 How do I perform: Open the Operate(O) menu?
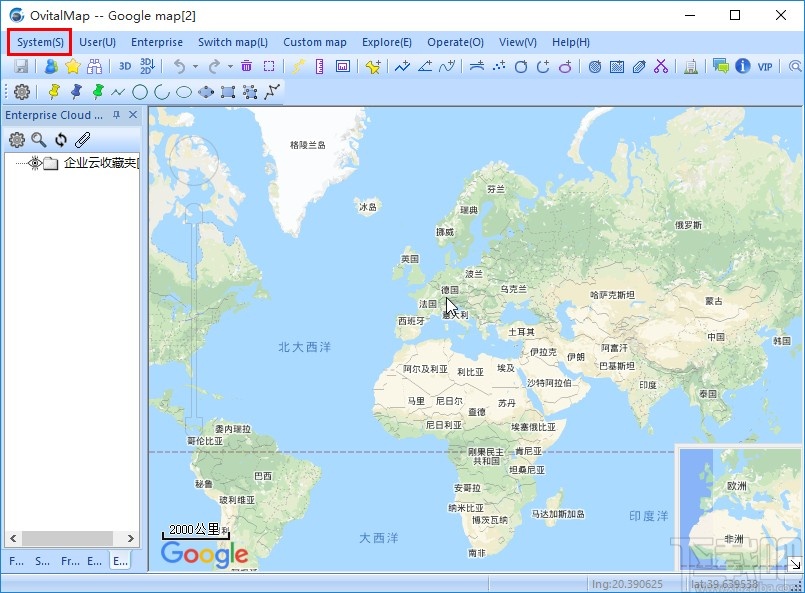[455, 42]
